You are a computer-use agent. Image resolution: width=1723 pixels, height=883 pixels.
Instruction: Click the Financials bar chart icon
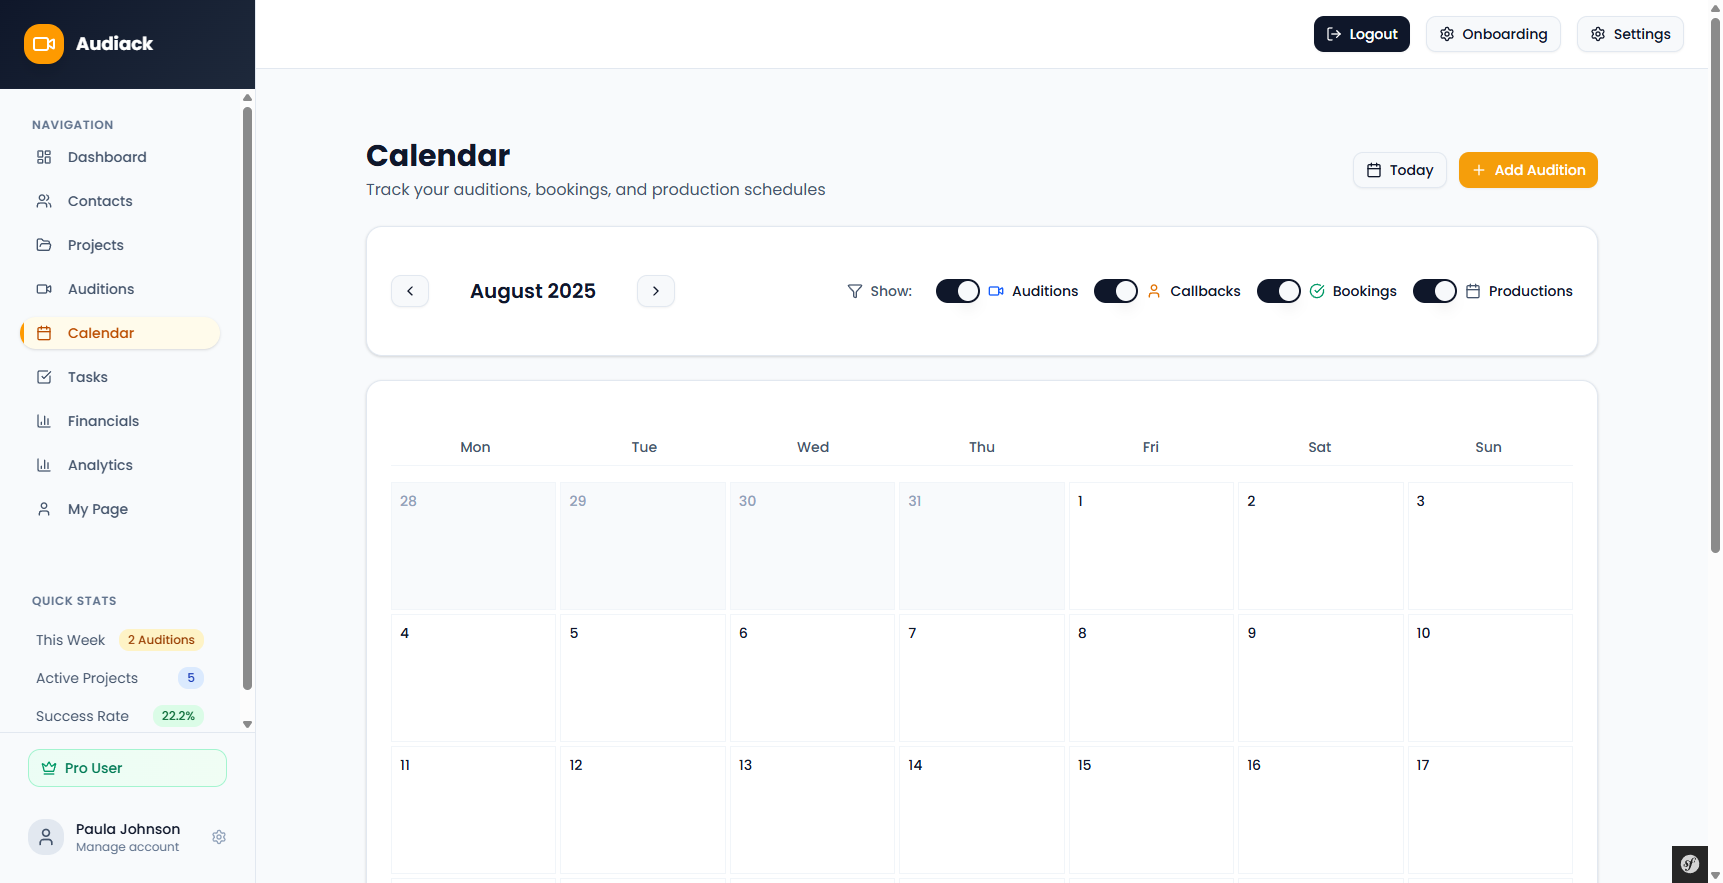click(x=44, y=421)
